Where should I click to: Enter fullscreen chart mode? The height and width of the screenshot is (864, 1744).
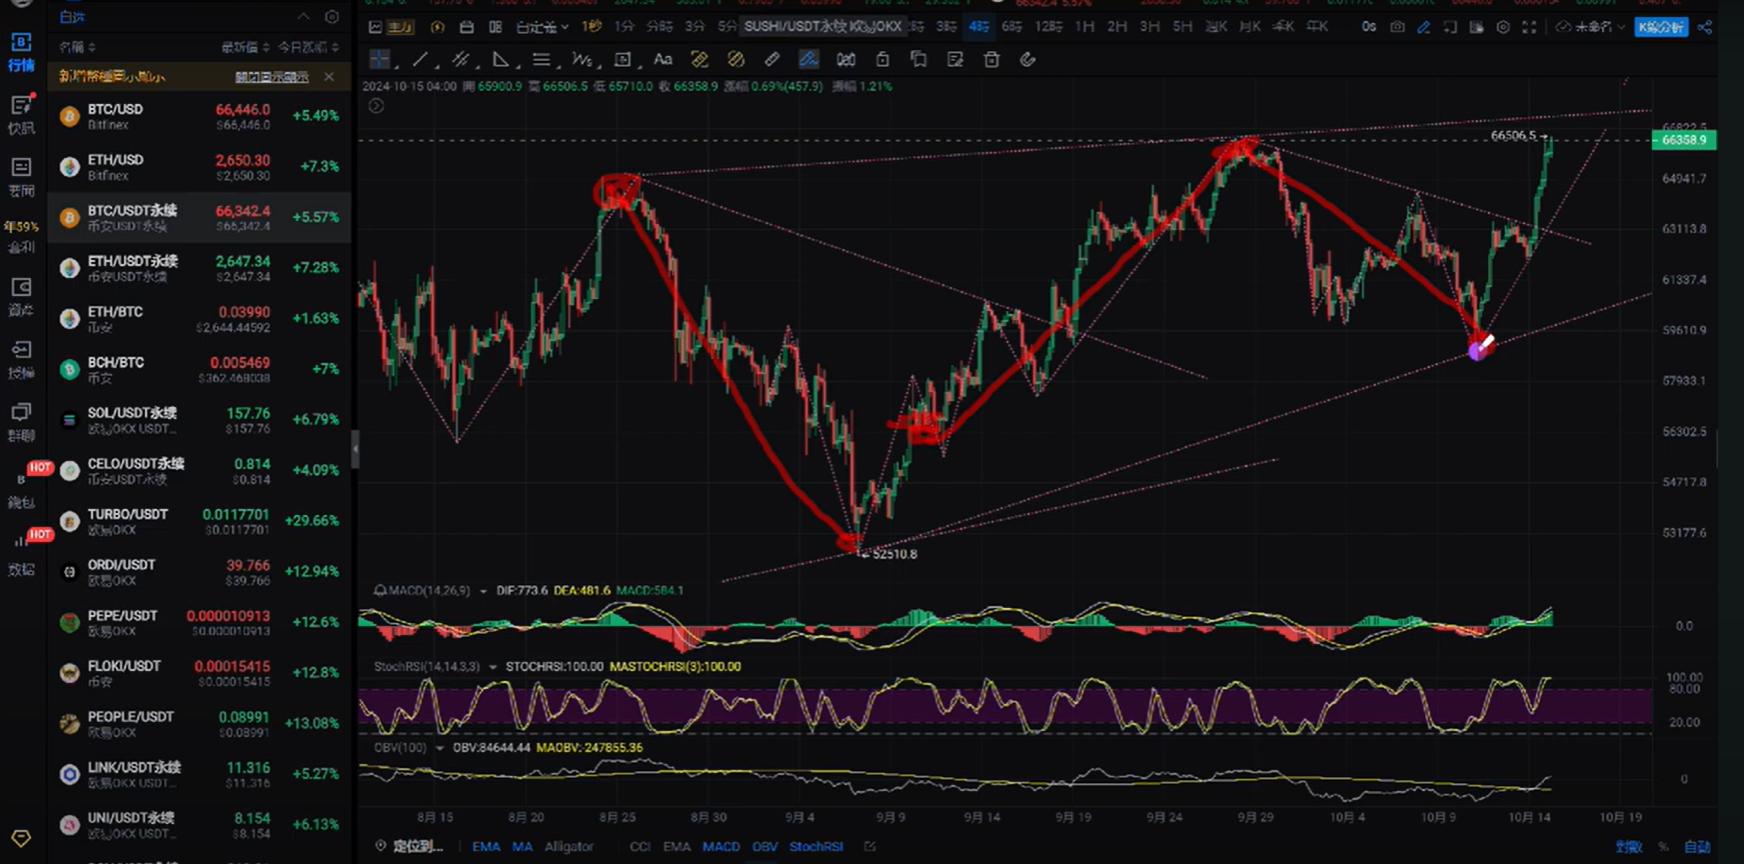tap(1529, 27)
